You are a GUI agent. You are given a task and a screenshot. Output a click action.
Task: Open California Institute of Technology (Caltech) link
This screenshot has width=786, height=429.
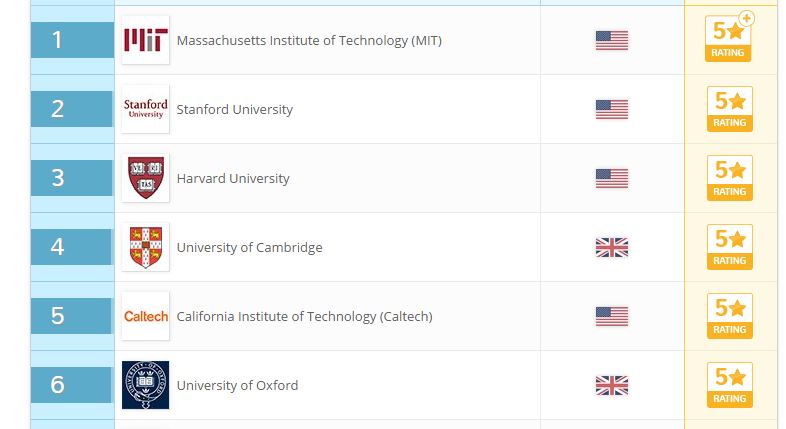tap(304, 317)
